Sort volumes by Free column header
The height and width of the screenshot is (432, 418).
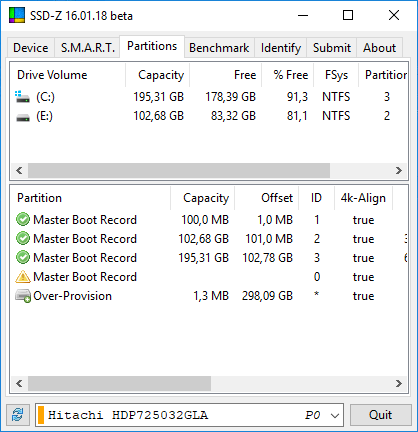tap(226, 75)
